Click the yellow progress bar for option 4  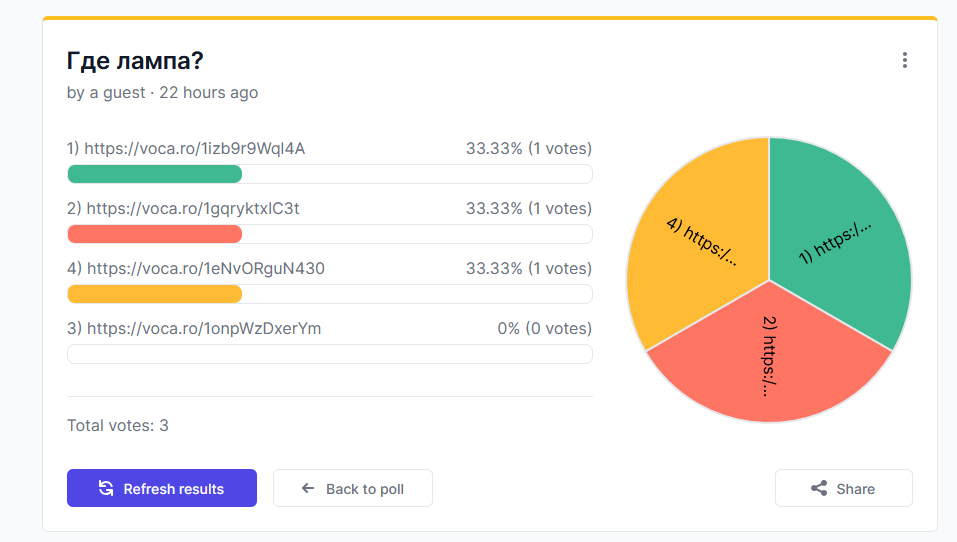[155, 294]
